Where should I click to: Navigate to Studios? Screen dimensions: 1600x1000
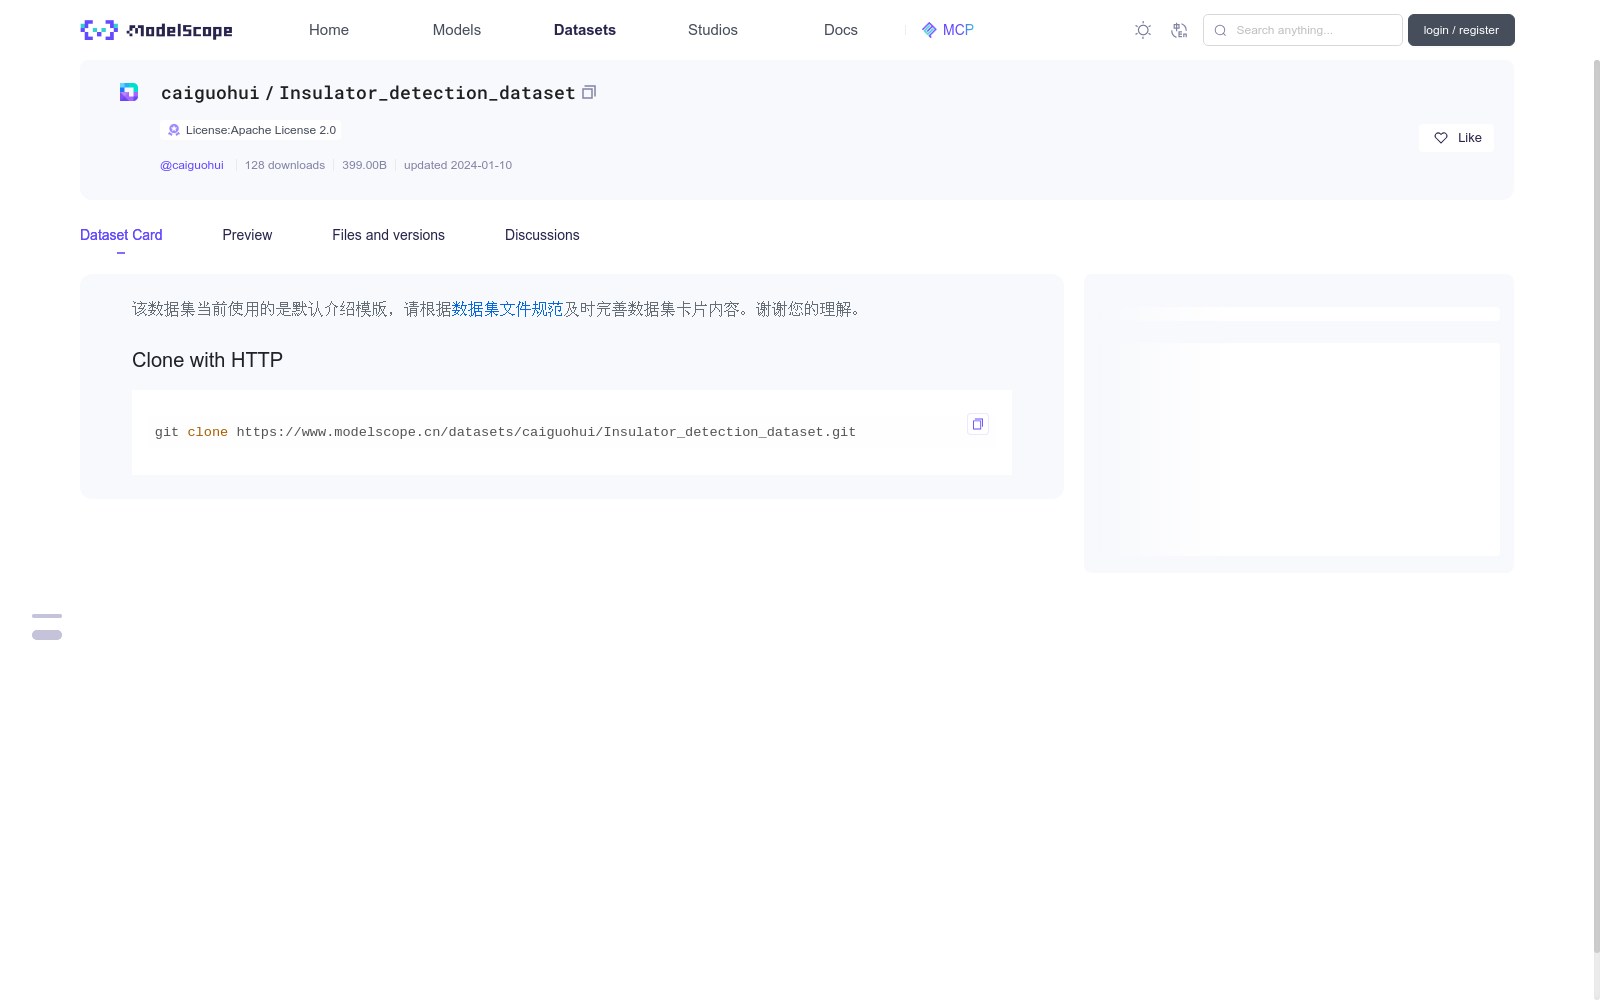[x=713, y=30]
